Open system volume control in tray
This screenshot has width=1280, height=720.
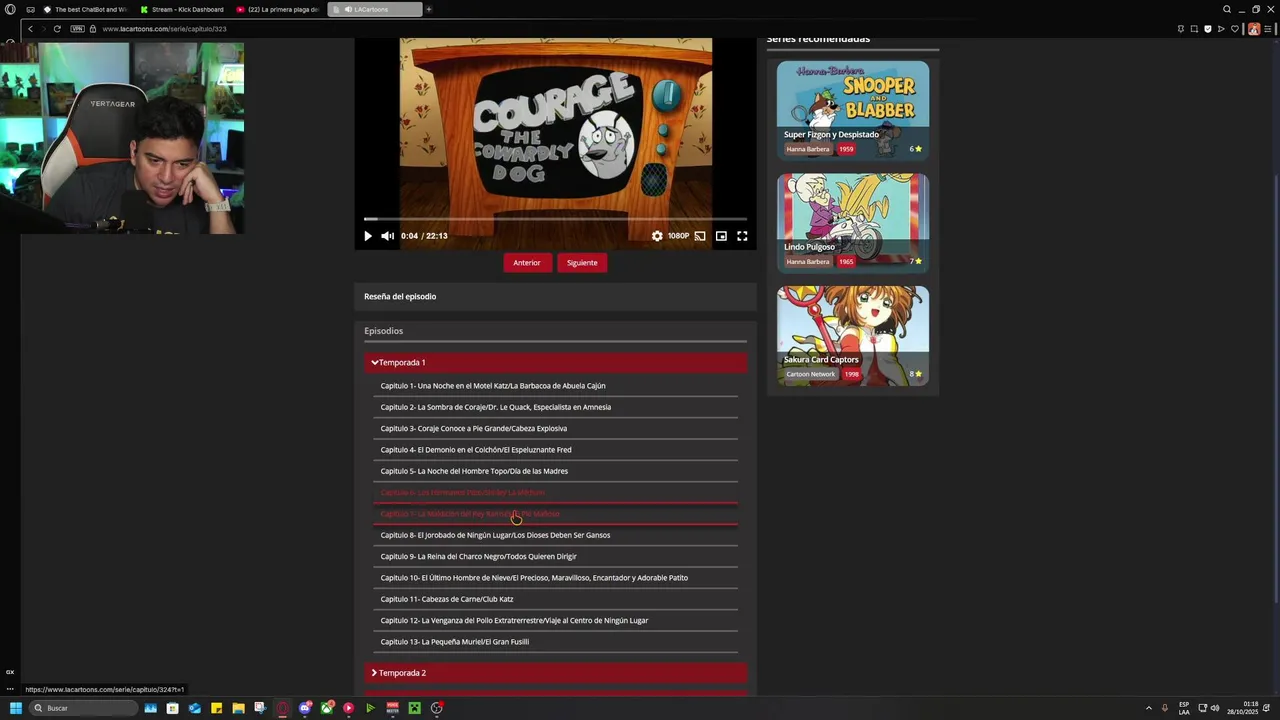1215,708
